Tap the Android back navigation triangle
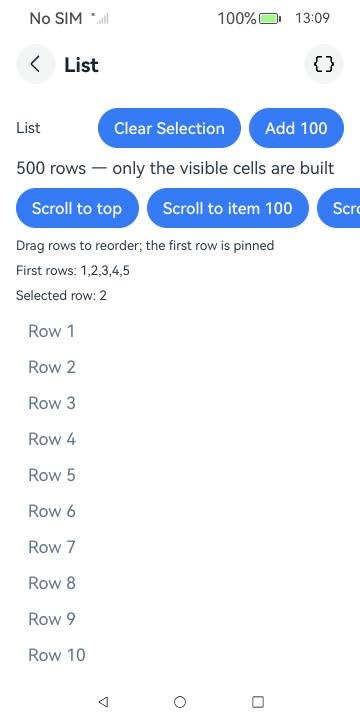 (103, 702)
